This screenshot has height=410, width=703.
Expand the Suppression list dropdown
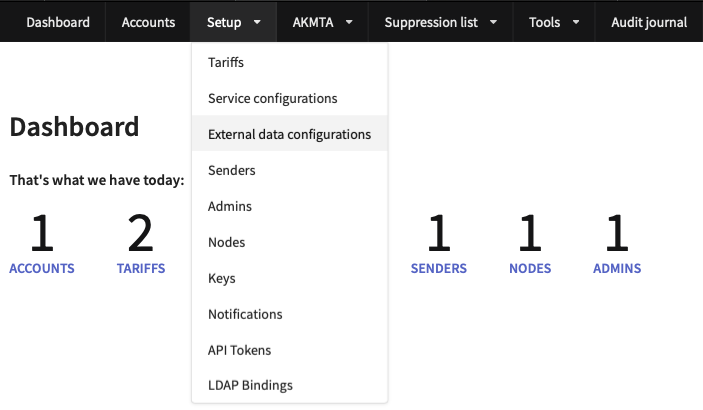440,22
